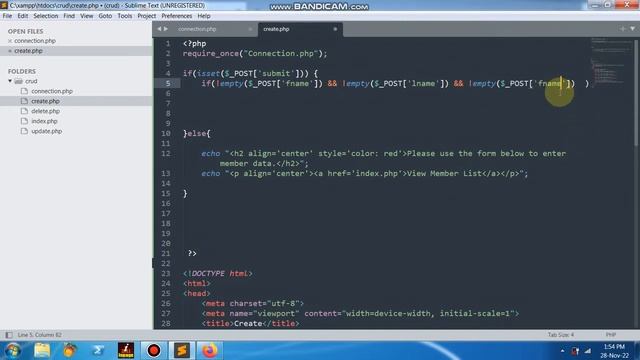Open the tab list dropdown arrow
Screen dimensions: 640x360
click(x=632, y=29)
